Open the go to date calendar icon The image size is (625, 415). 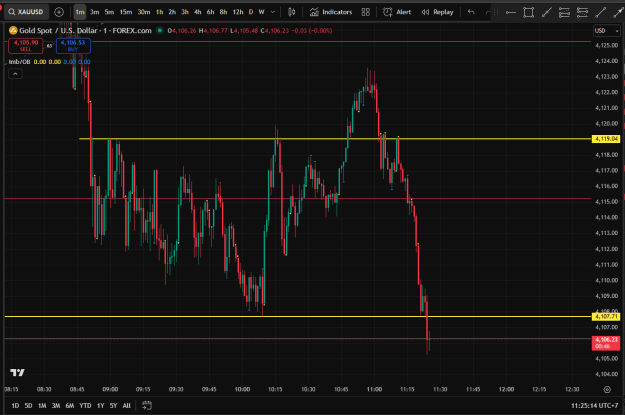(147, 405)
